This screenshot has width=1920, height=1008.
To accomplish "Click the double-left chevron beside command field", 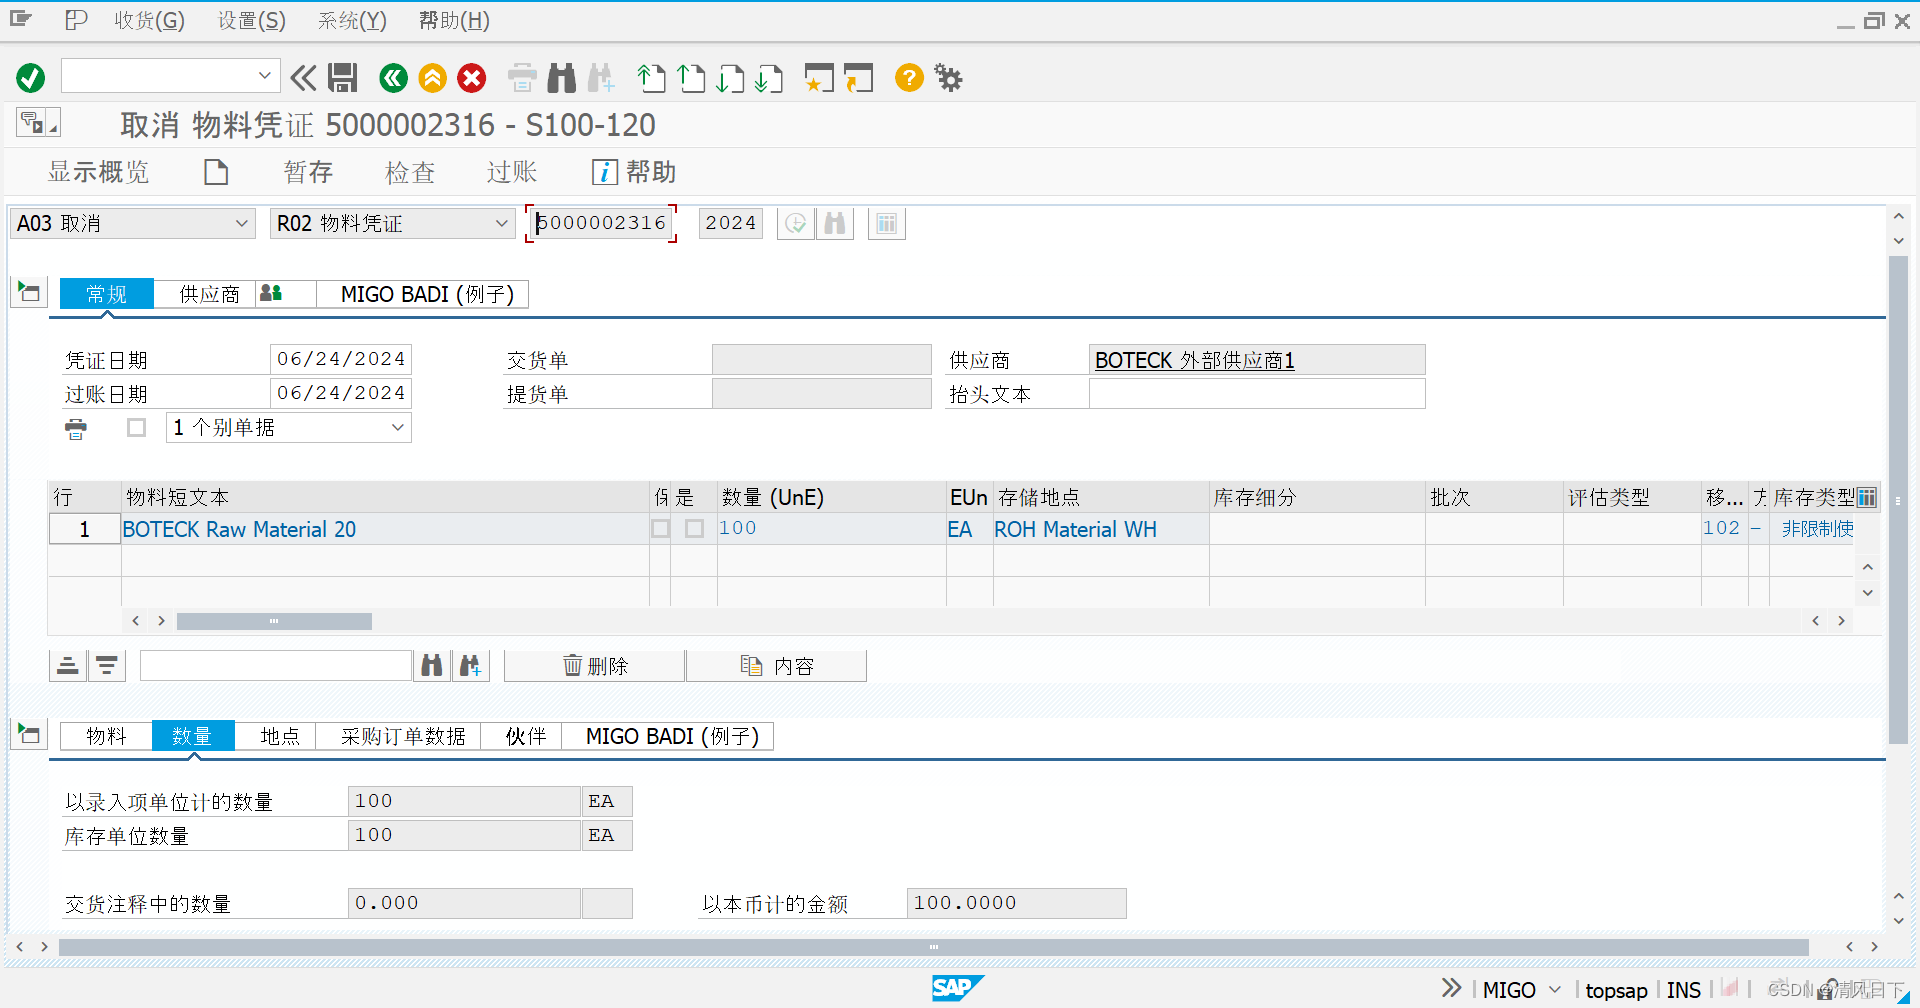I will 303,78.
